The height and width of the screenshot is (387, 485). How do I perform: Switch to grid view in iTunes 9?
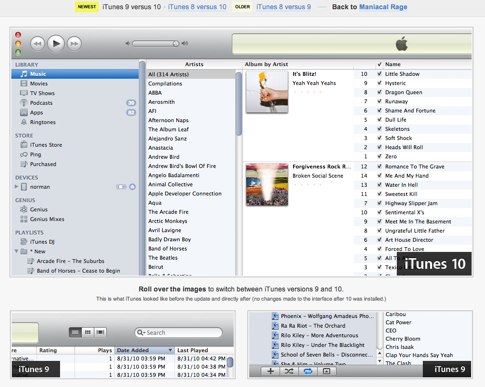pos(88,332)
